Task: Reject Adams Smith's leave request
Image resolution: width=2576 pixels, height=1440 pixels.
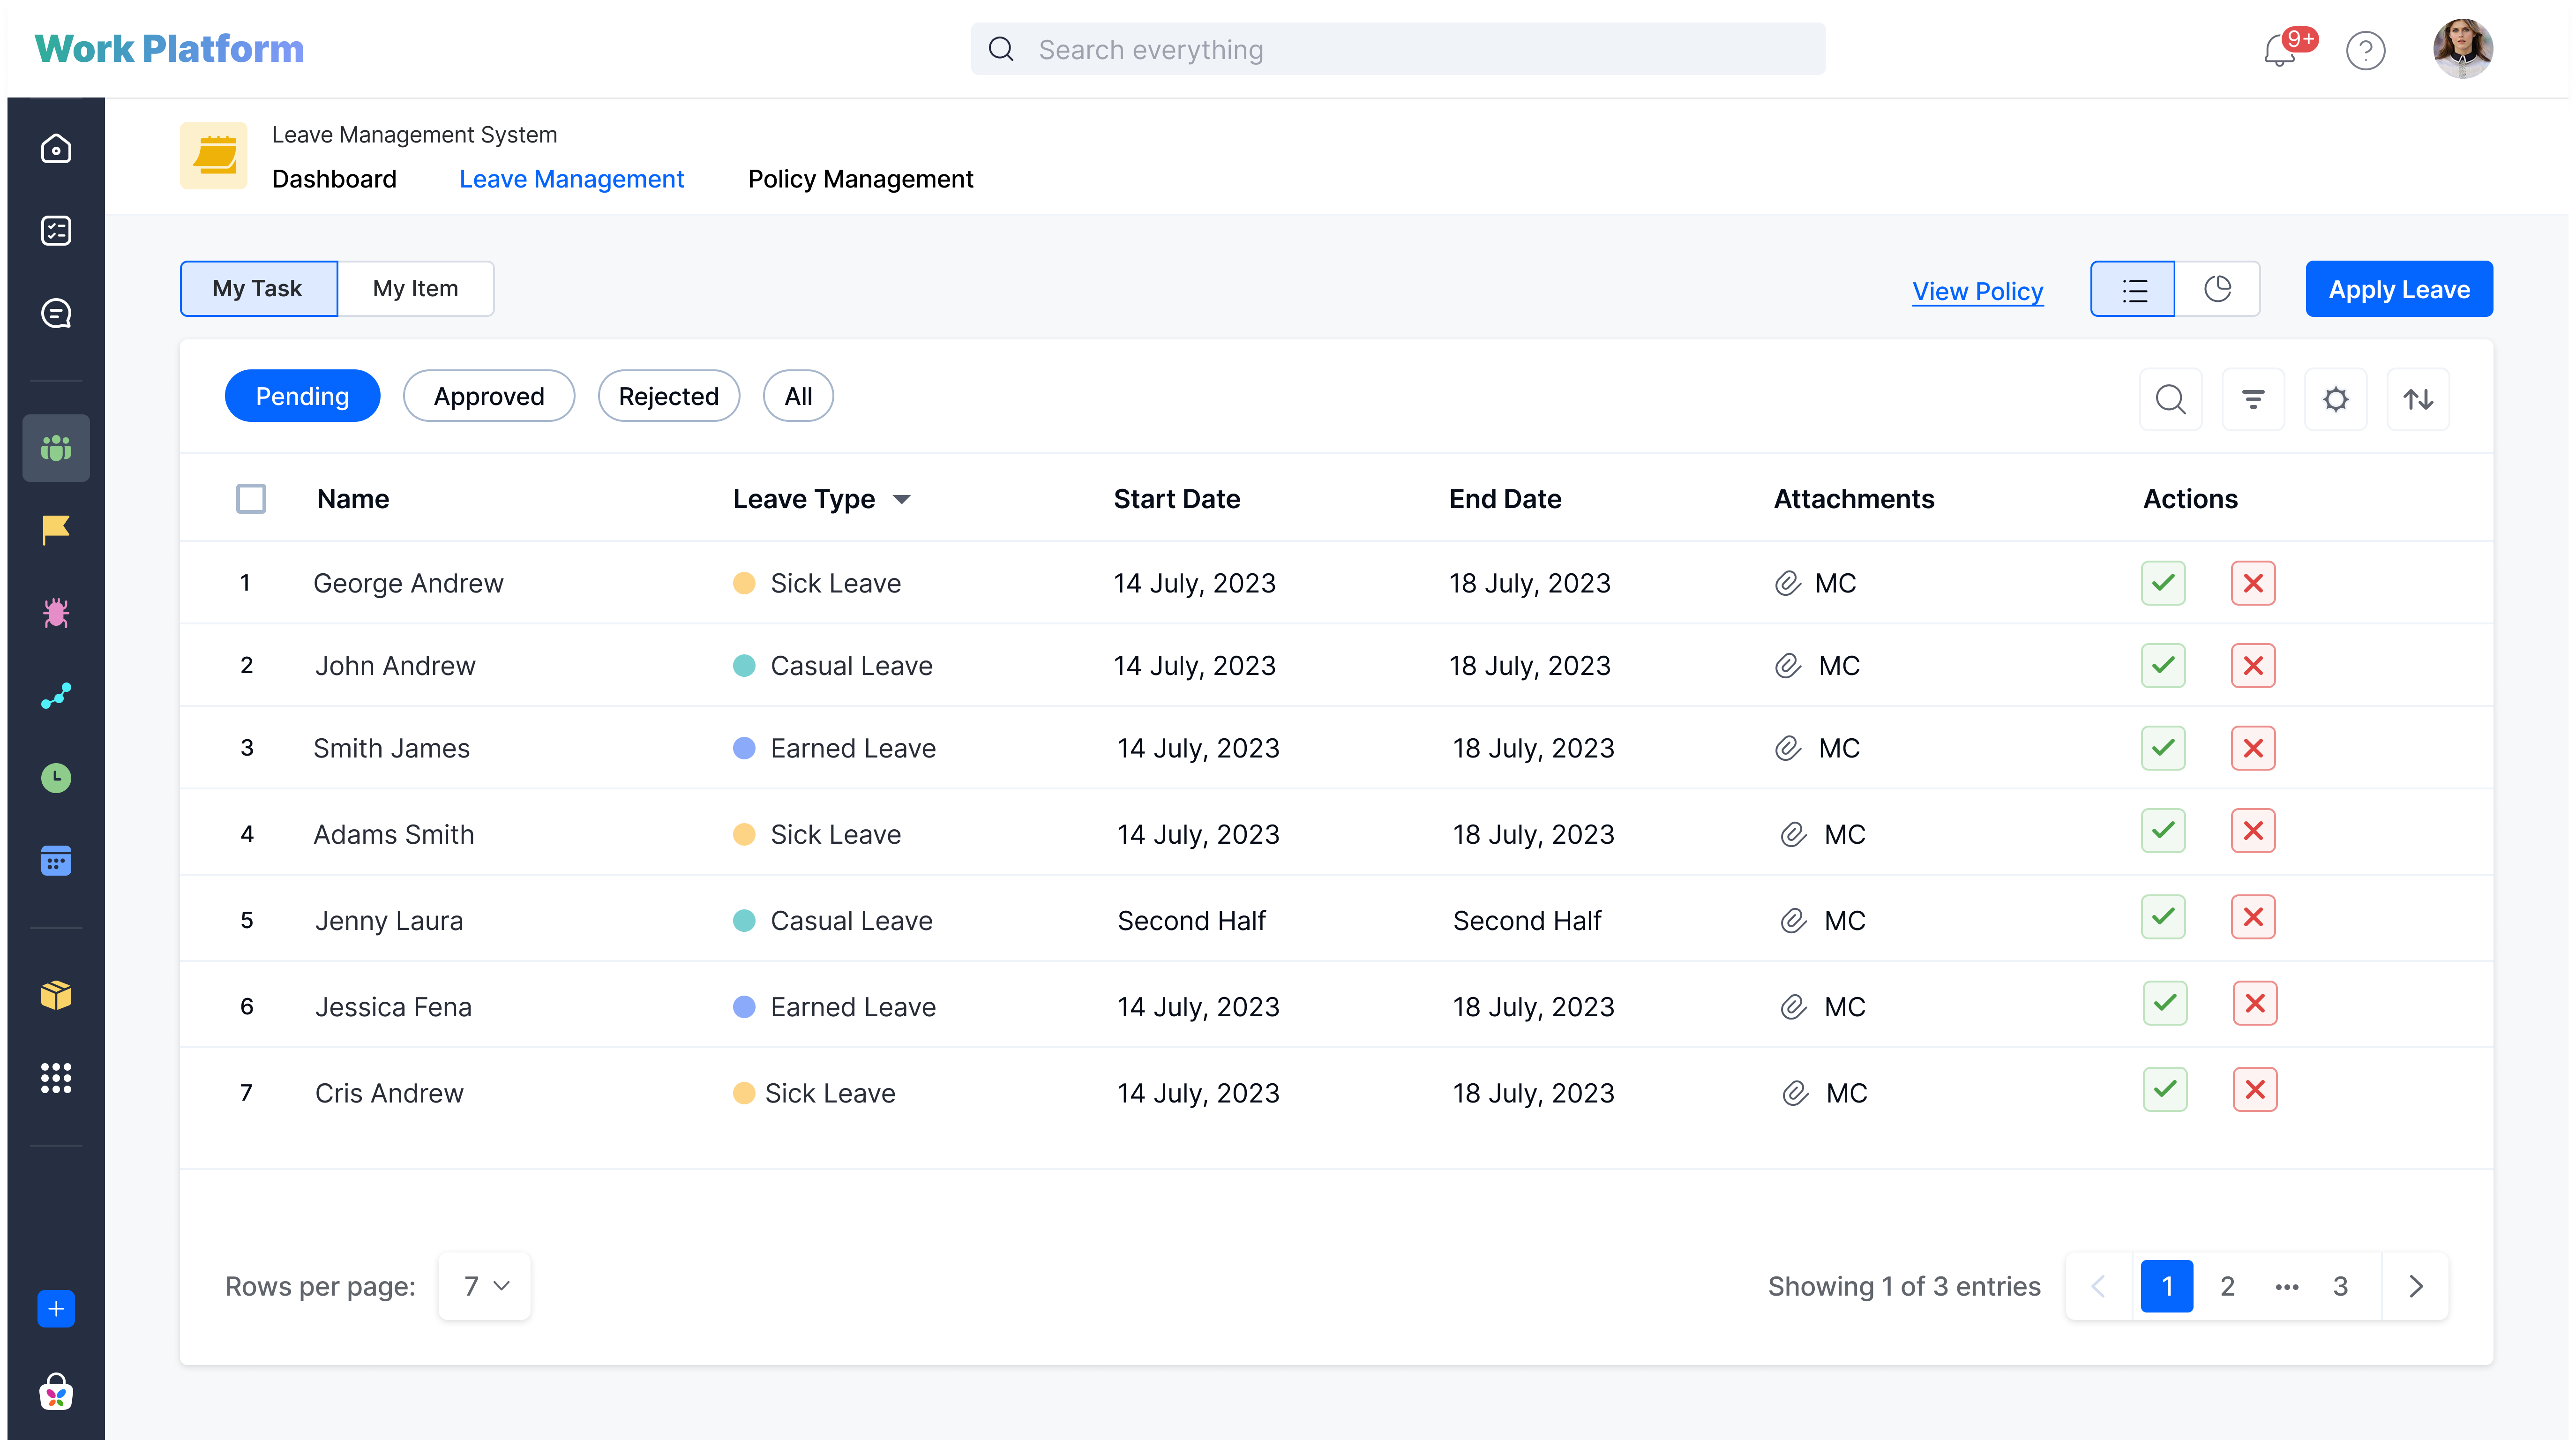Action: (2253, 831)
